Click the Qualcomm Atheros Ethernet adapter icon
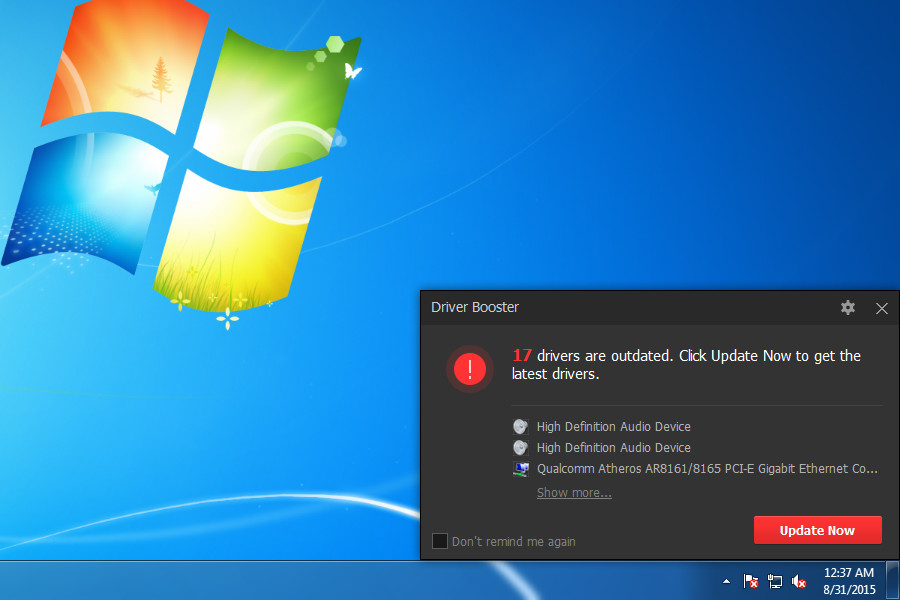Screen dimensions: 900x600 (x=520, y=468)
